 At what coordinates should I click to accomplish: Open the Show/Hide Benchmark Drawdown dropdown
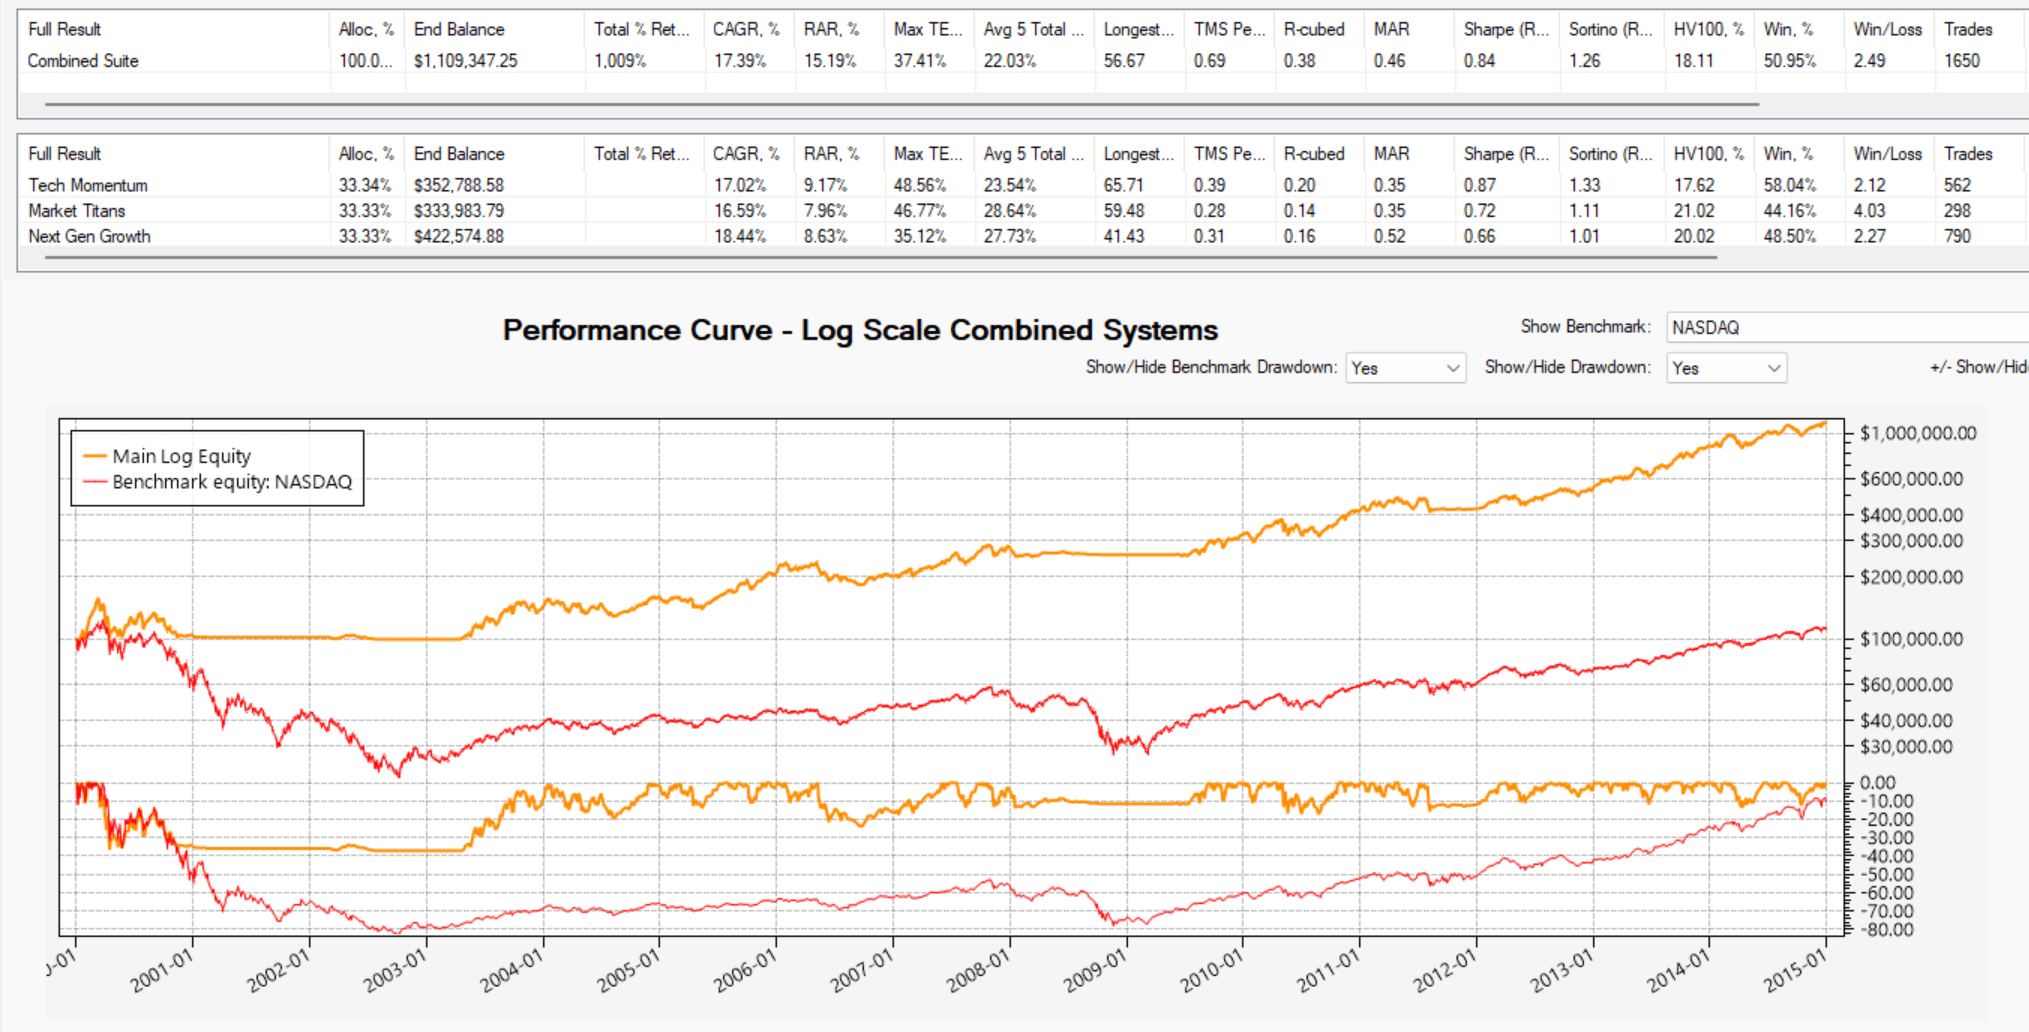tap(1405, 368)
